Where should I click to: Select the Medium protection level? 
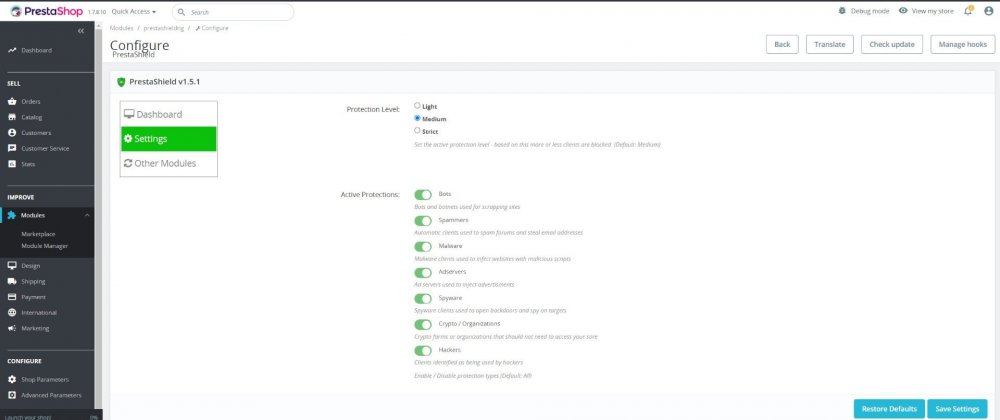[417, 118]
